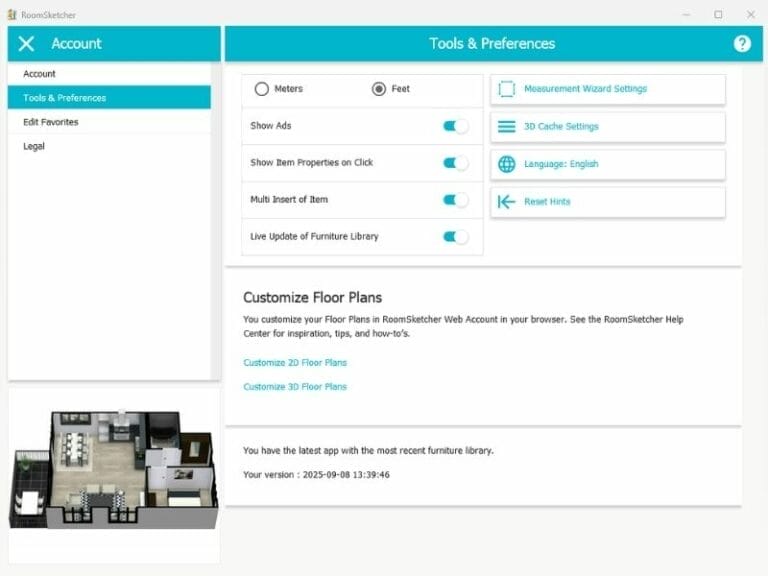Open Edit Favorites in sidebar
Screen dimensions: 768x576
pos(109,122)
